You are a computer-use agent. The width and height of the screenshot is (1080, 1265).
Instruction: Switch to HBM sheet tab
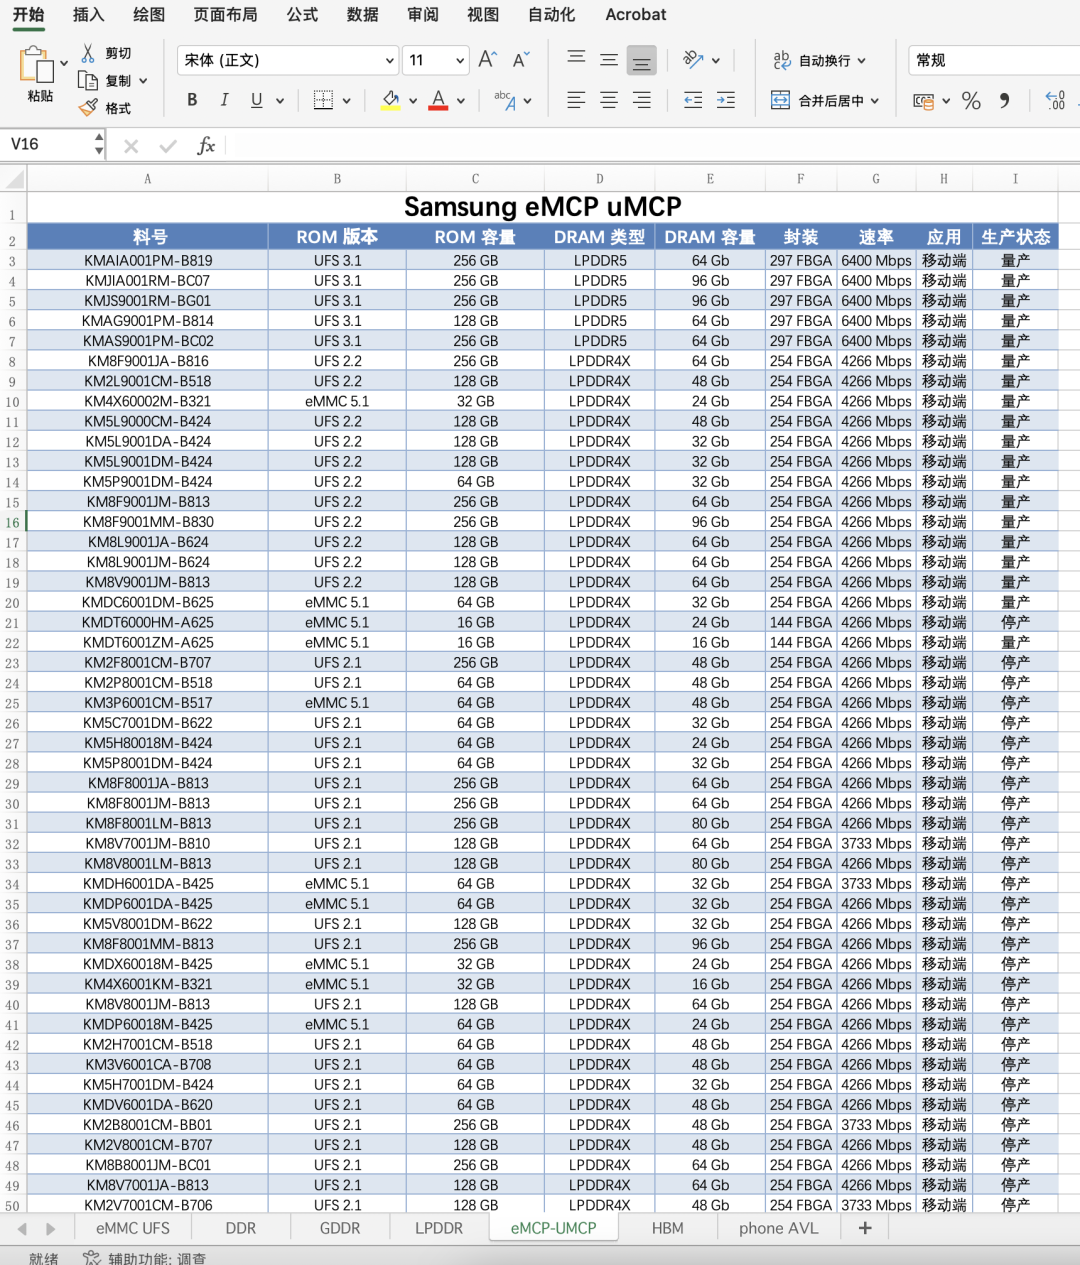(x=667, y=1228)
